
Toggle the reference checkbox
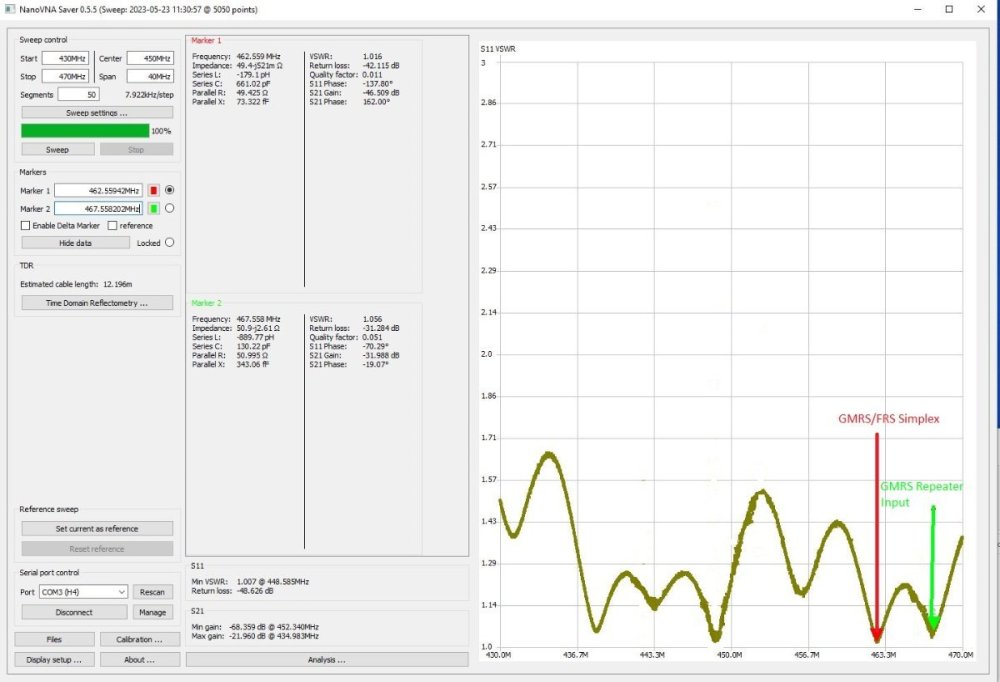tap(112, 226)
